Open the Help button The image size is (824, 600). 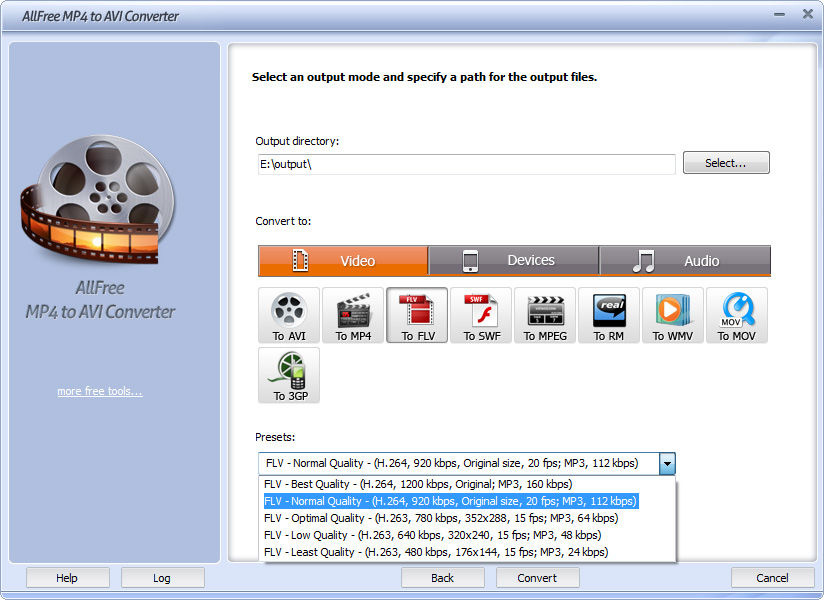click(x=67, y=578)
